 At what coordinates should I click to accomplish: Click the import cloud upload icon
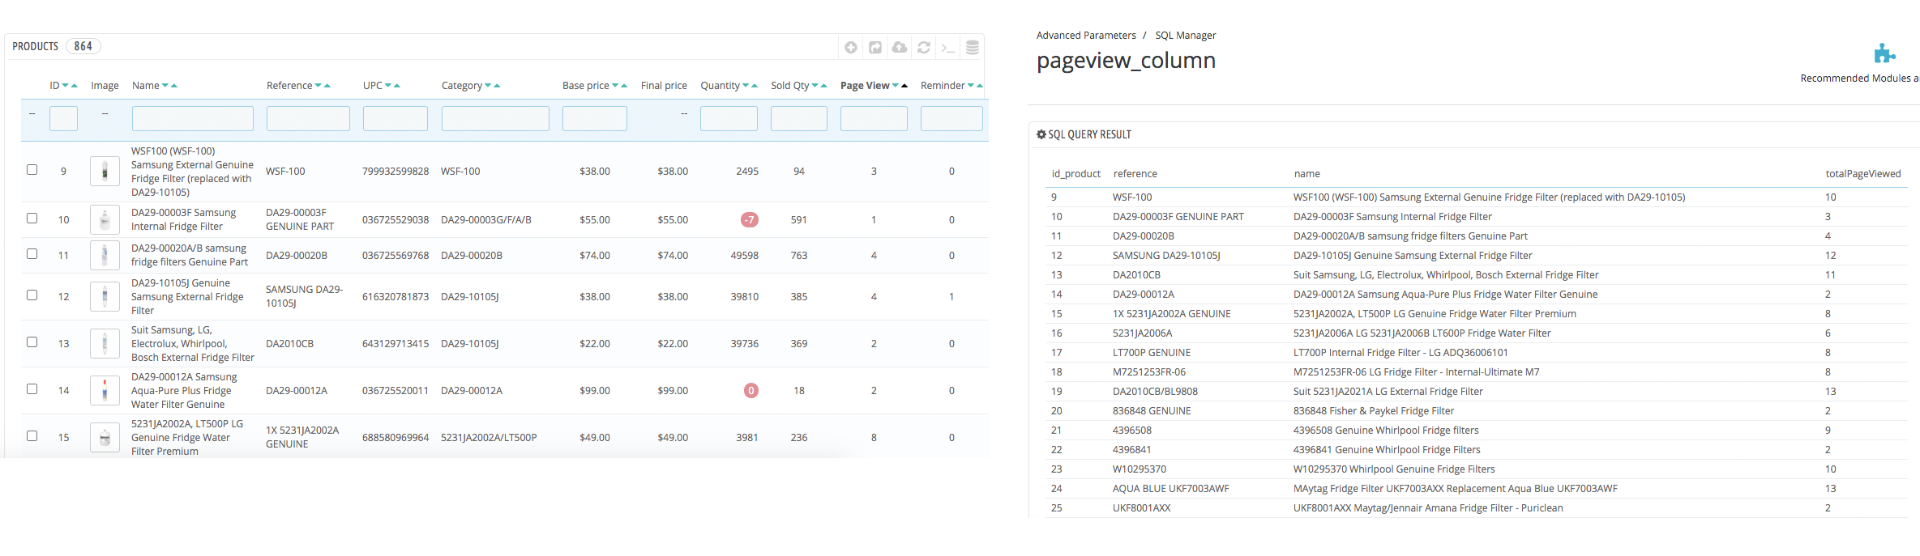click(899, 47)
